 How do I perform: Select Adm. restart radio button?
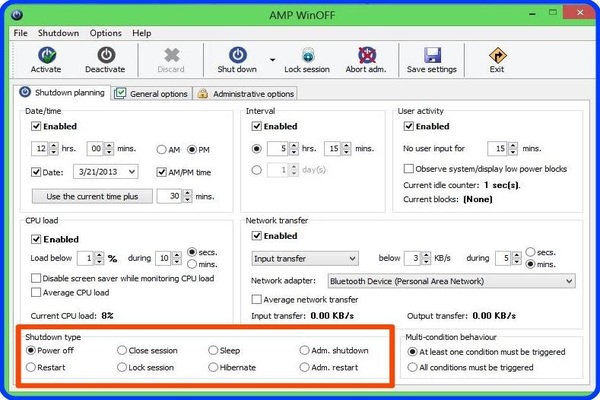tap(304, 367)
